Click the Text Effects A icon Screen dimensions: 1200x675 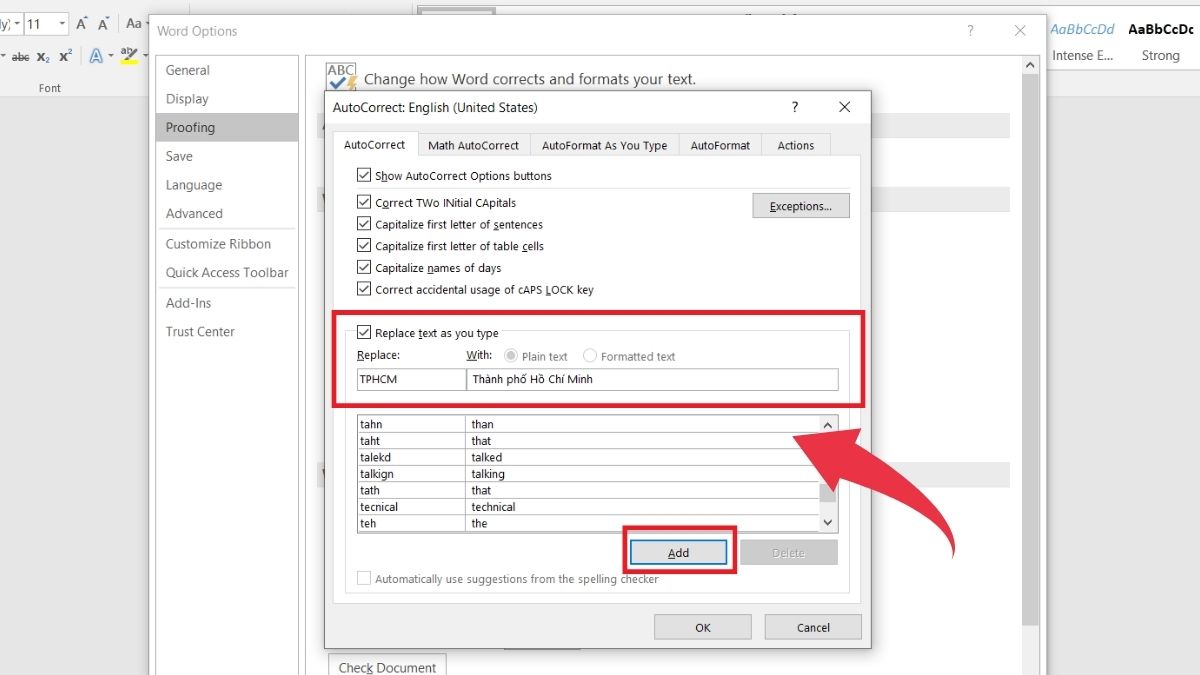click(95, 57)
